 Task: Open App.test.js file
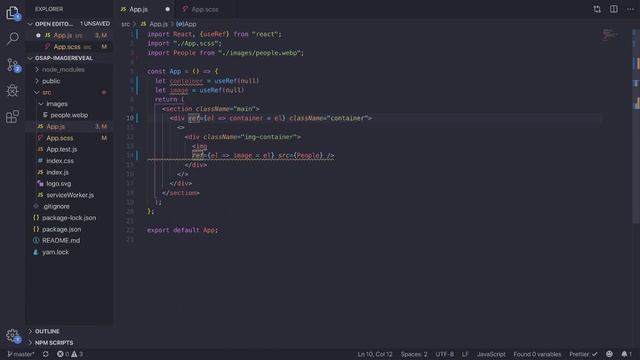coord(61,149)
